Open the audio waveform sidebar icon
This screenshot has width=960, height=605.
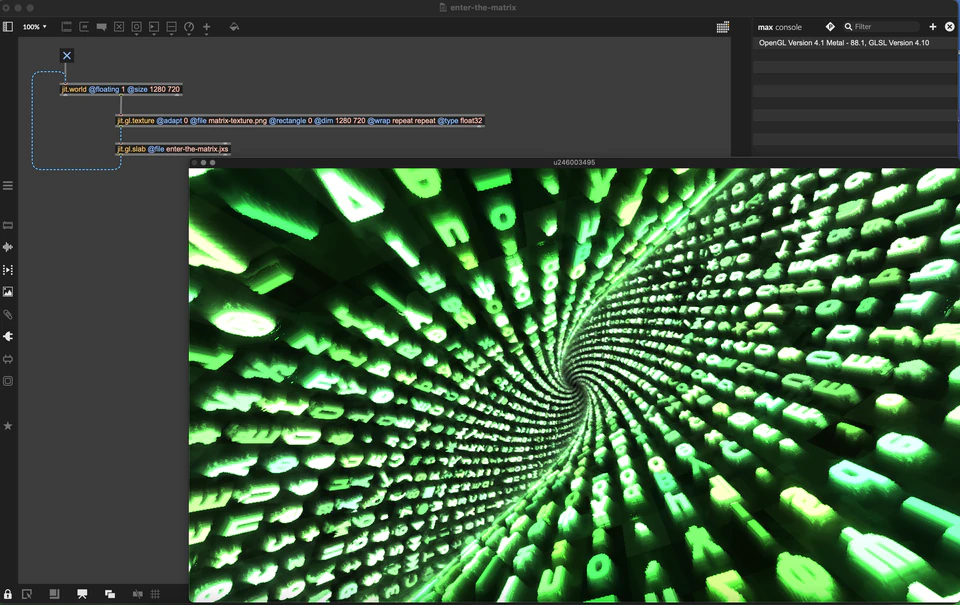pos(8,247)
